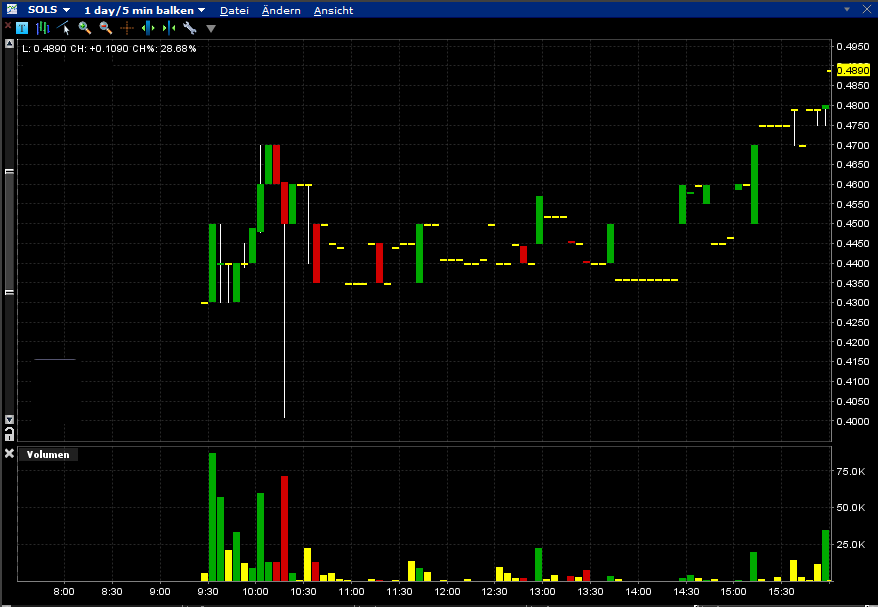The width and height of the screenshot is (878, 607).
Task: Click the bar chart type icon
Action: click(43, 28)
